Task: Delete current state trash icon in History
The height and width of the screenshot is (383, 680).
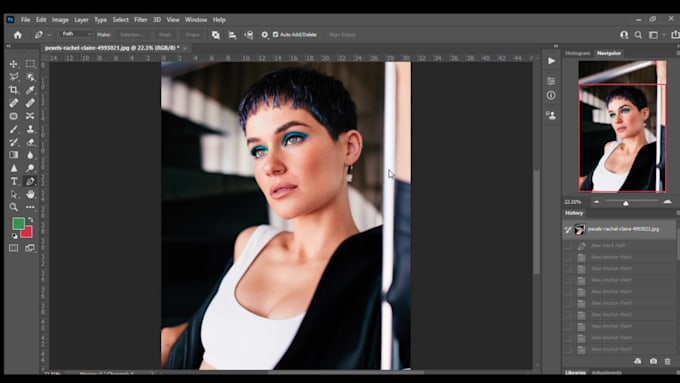Action: [x=668, y=361]
